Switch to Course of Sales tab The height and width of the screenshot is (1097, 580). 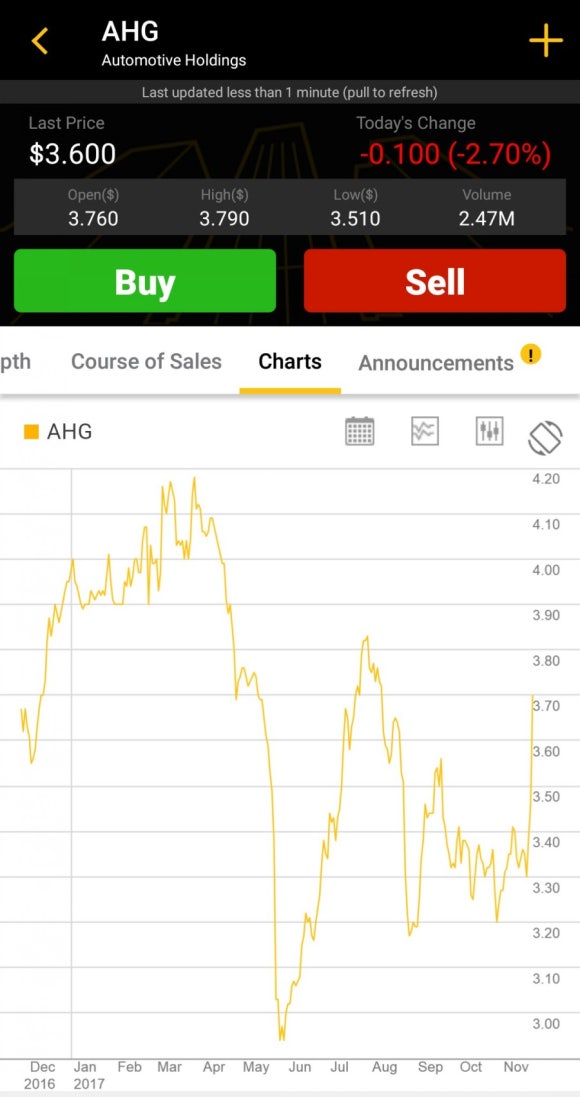[x=146, y=362]
